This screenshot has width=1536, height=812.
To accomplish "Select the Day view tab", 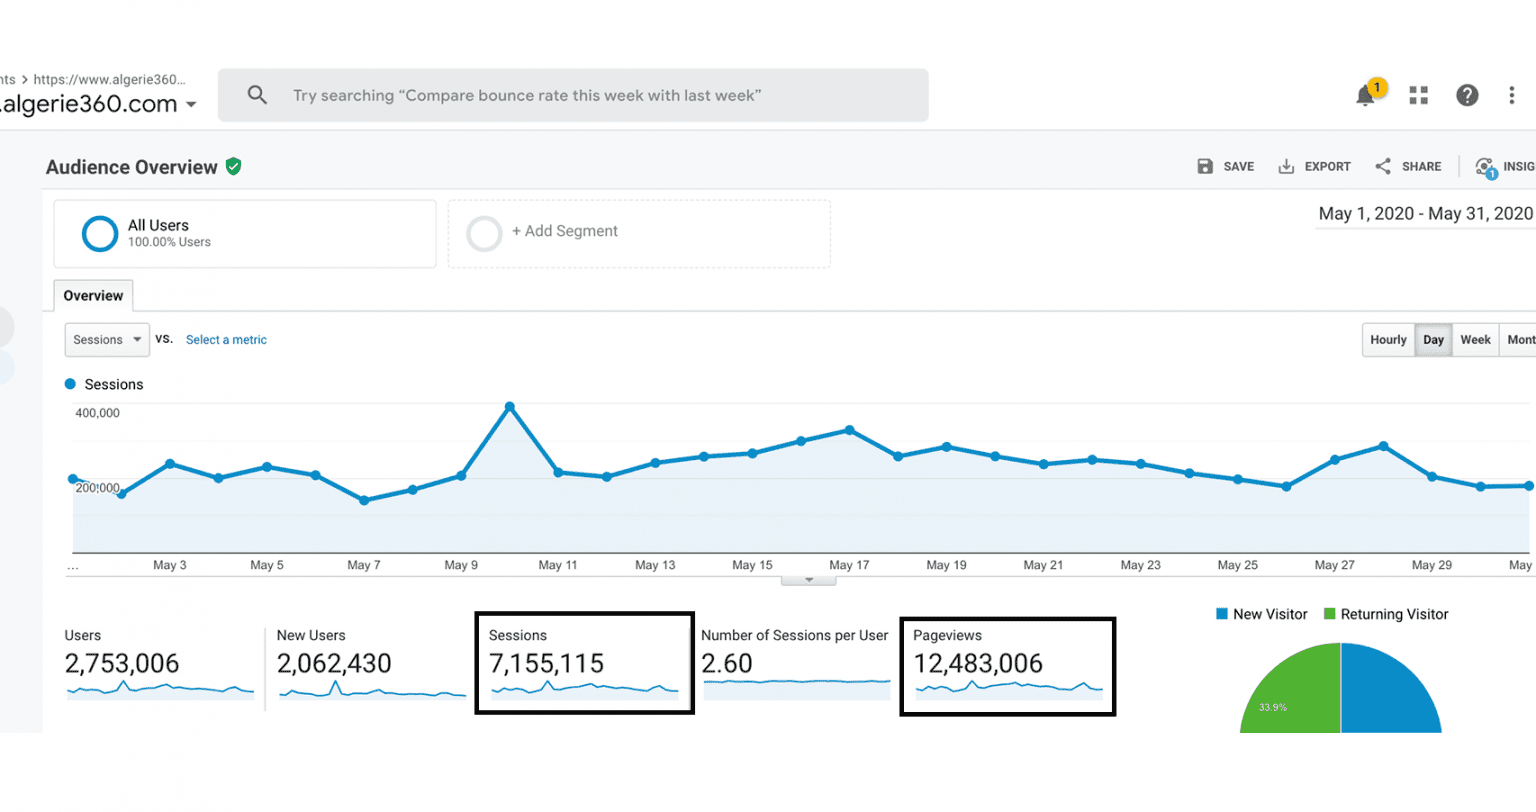I will pos(1432,339).
